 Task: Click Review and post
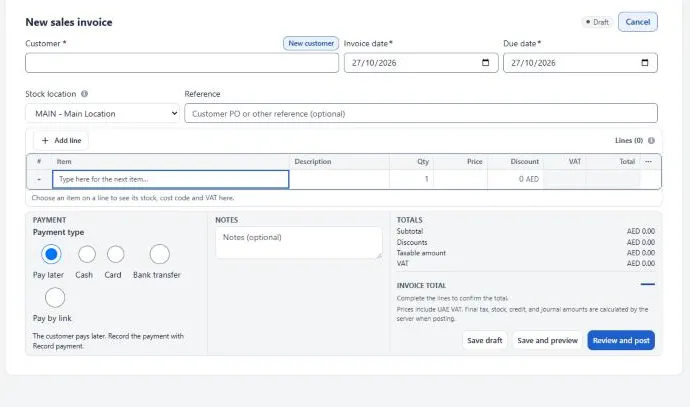(x=621, y=340)
